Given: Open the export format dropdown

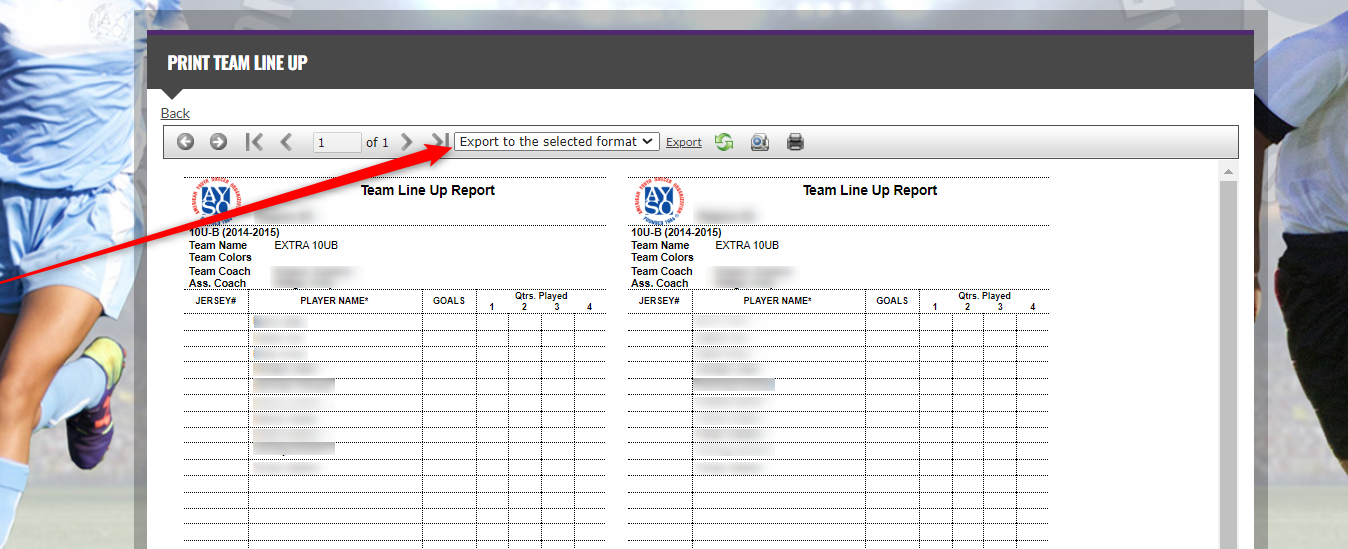Looking at the screenshot, I should point(556,142).
